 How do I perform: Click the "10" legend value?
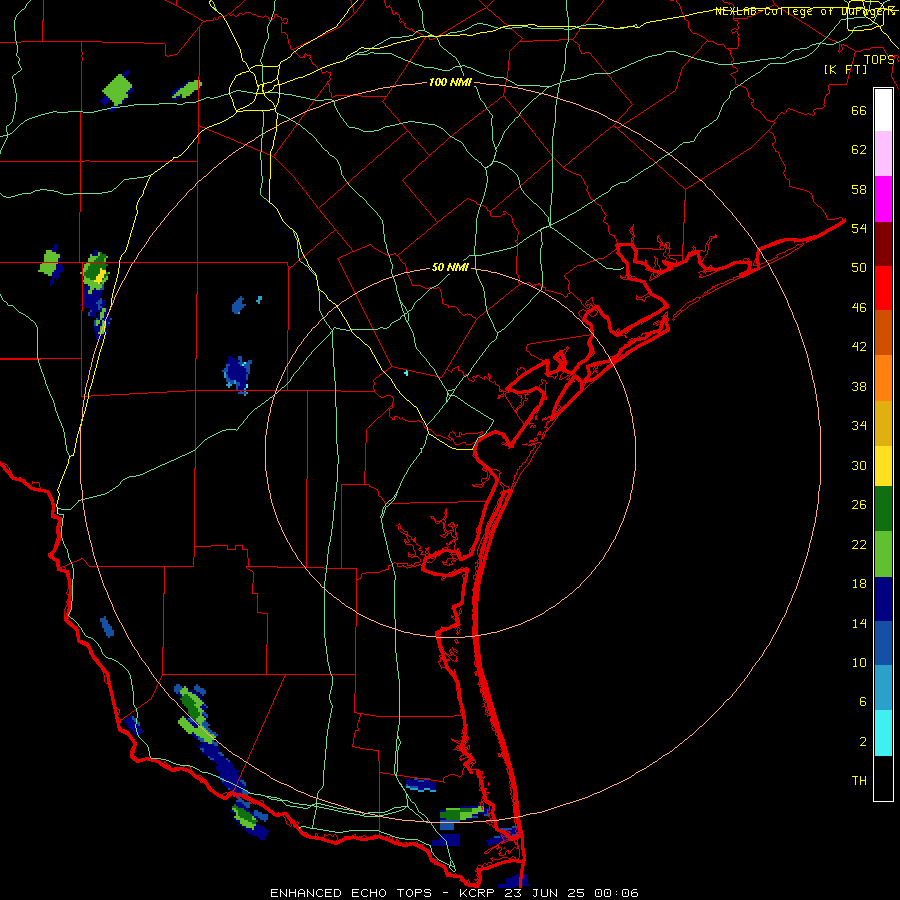coord(859,662)
